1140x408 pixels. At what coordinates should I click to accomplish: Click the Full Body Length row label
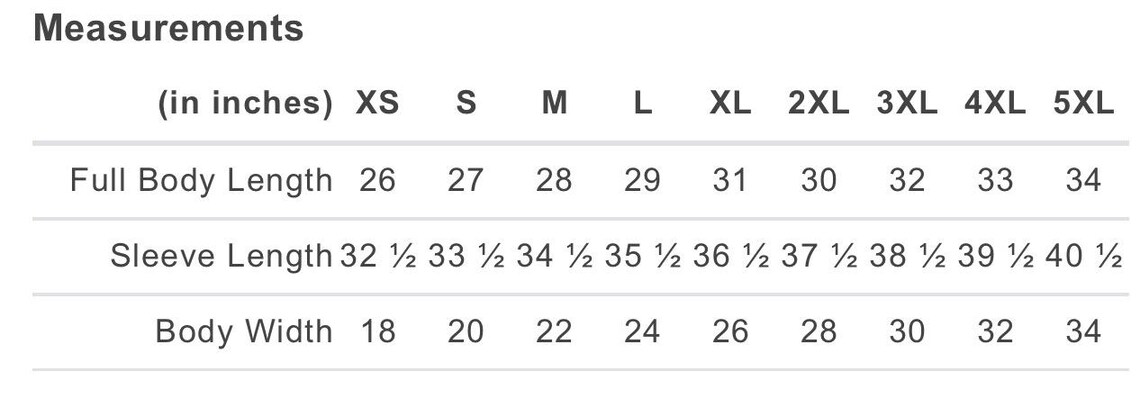201,180
